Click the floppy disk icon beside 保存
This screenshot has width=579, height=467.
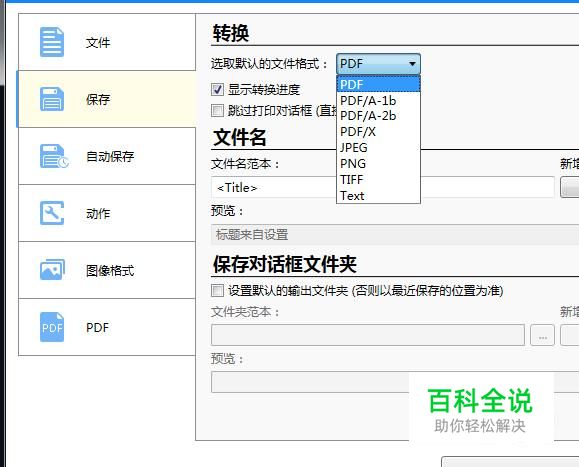click(52, 99)
